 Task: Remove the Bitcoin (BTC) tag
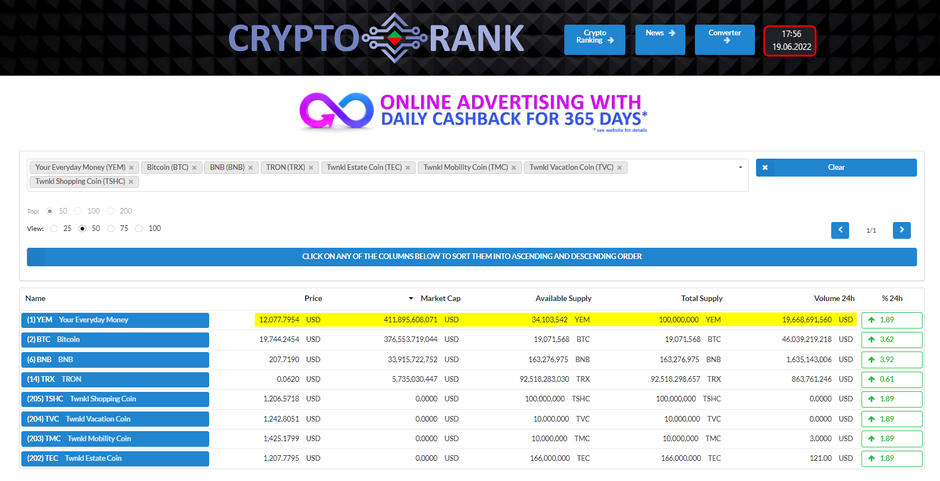(194, 168)
